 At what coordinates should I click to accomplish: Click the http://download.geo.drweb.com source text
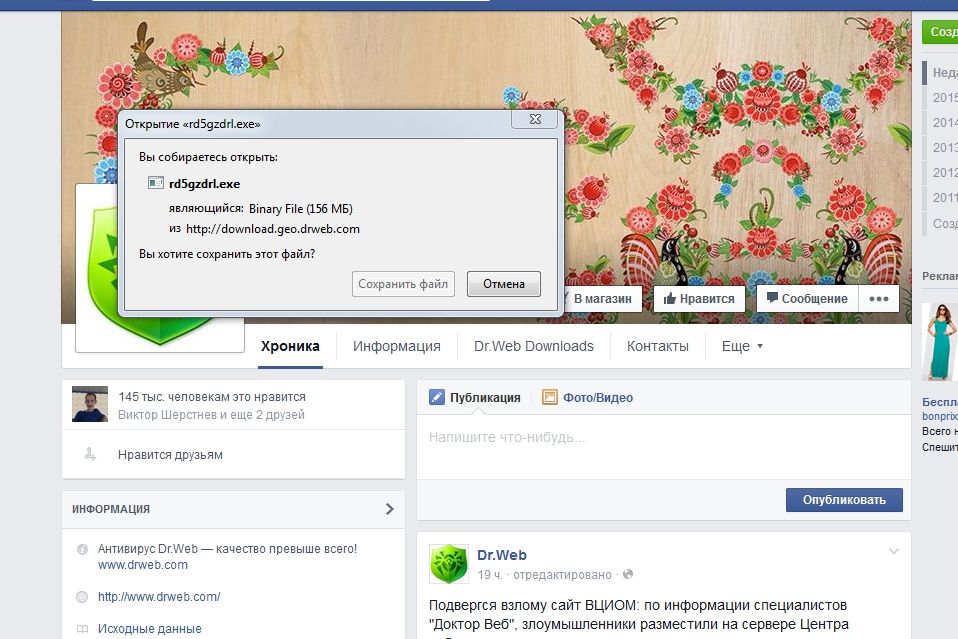(272, 229)
